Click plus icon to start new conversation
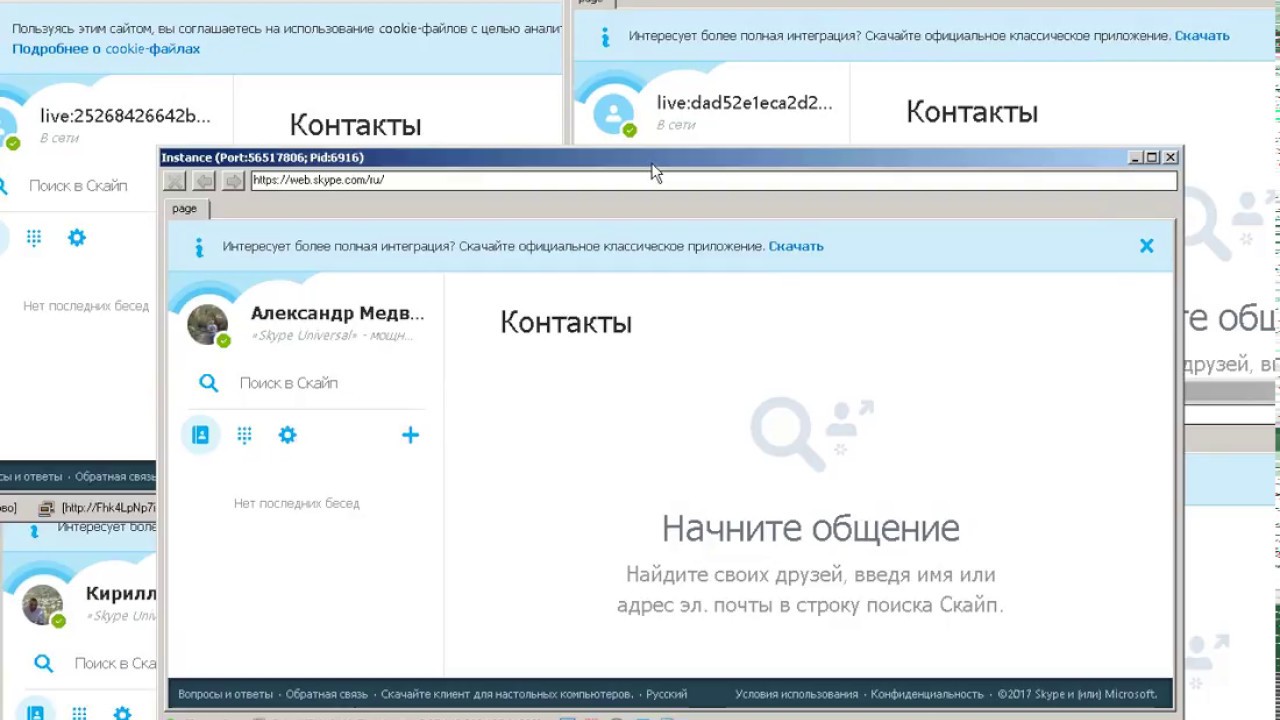This screenshot has width=1280, height=720. point(410,435)
